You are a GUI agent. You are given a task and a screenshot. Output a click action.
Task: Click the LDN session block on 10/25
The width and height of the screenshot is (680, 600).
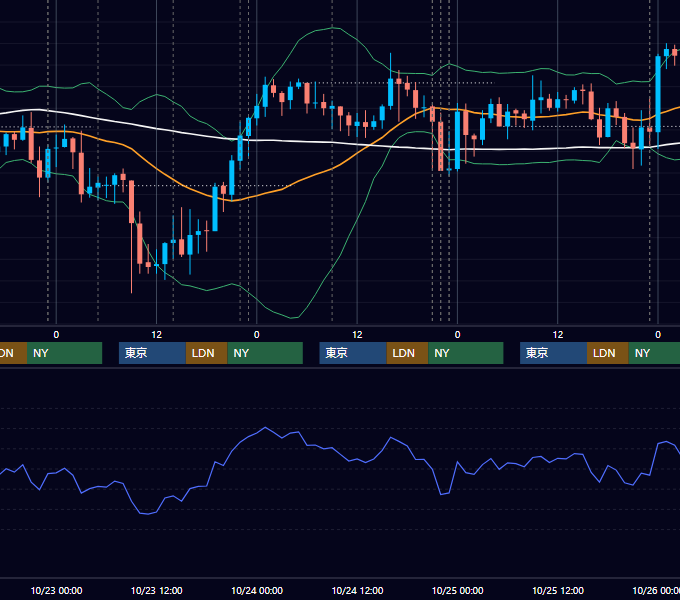tap(608, 353)
